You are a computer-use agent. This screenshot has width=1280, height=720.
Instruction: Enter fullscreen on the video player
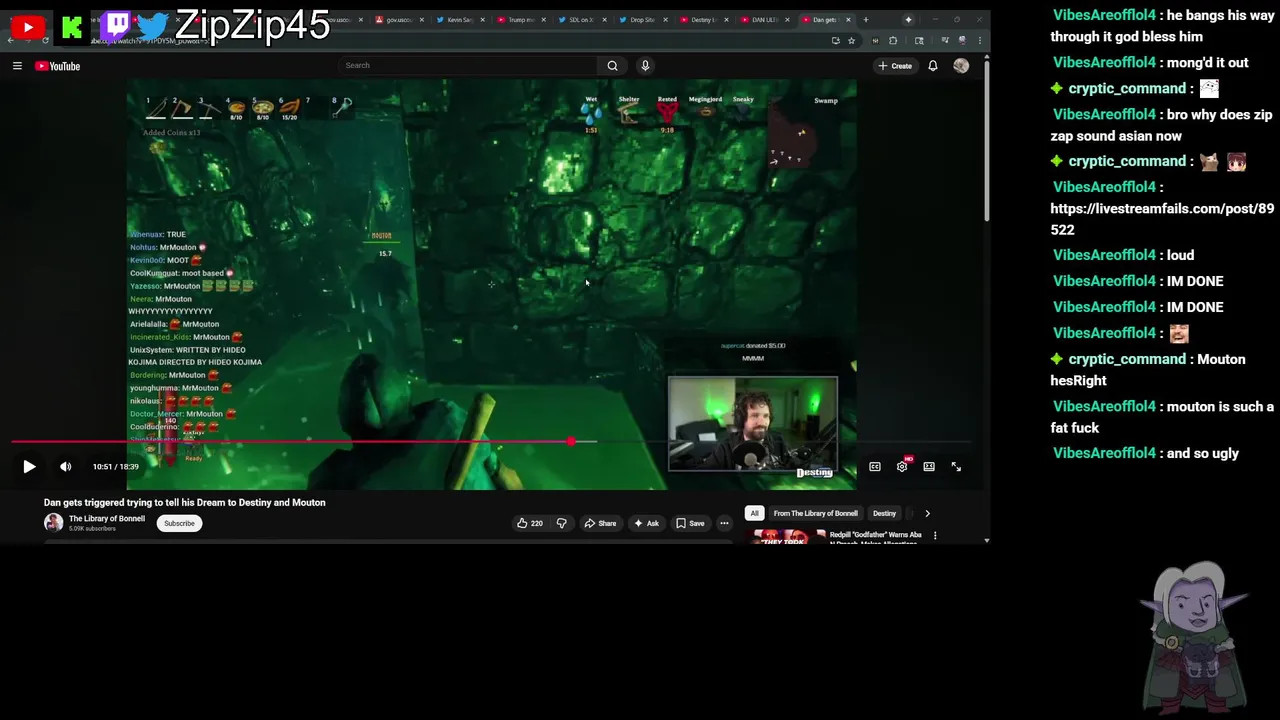(x=956, y=467)
